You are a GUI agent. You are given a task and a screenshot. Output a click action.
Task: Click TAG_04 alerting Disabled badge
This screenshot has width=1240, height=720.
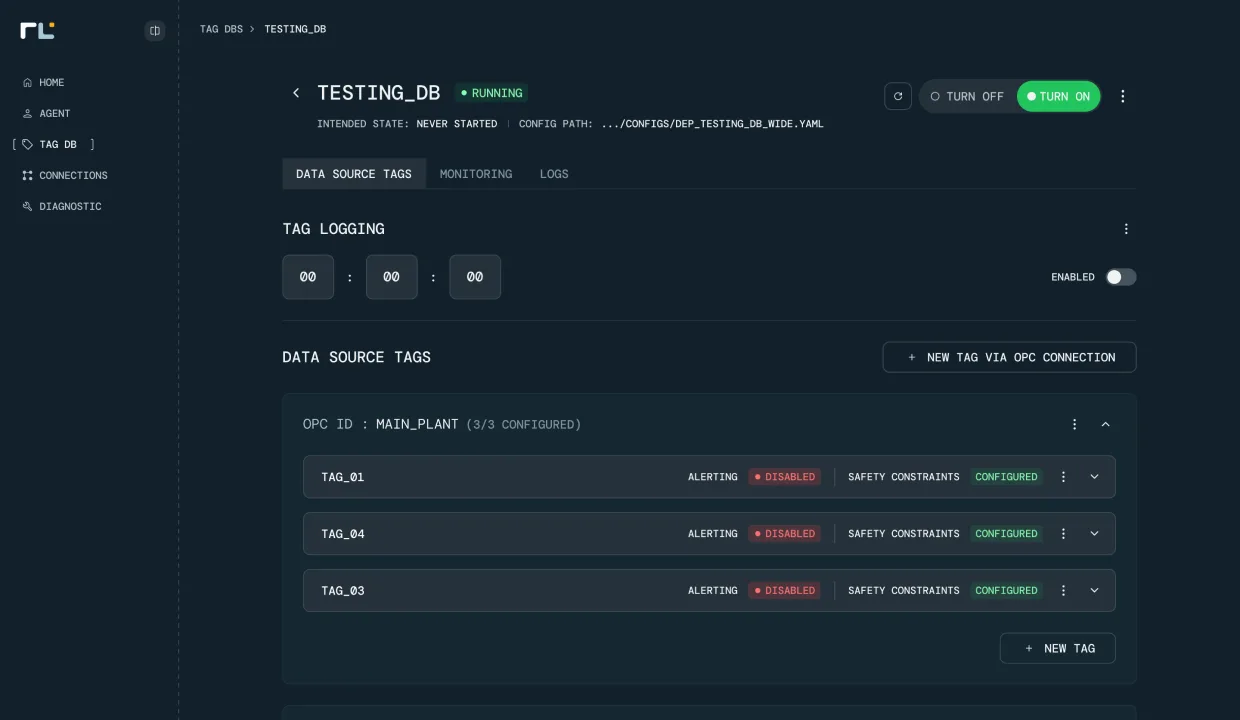[x=784, y=534]
